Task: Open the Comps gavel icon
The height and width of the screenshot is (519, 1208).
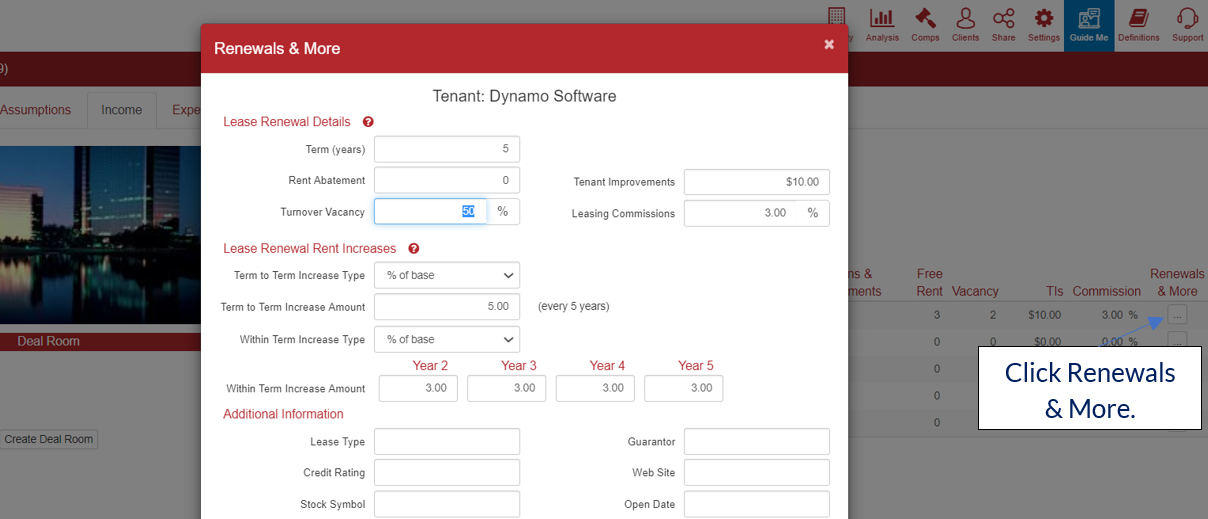Action: (925, 25)
